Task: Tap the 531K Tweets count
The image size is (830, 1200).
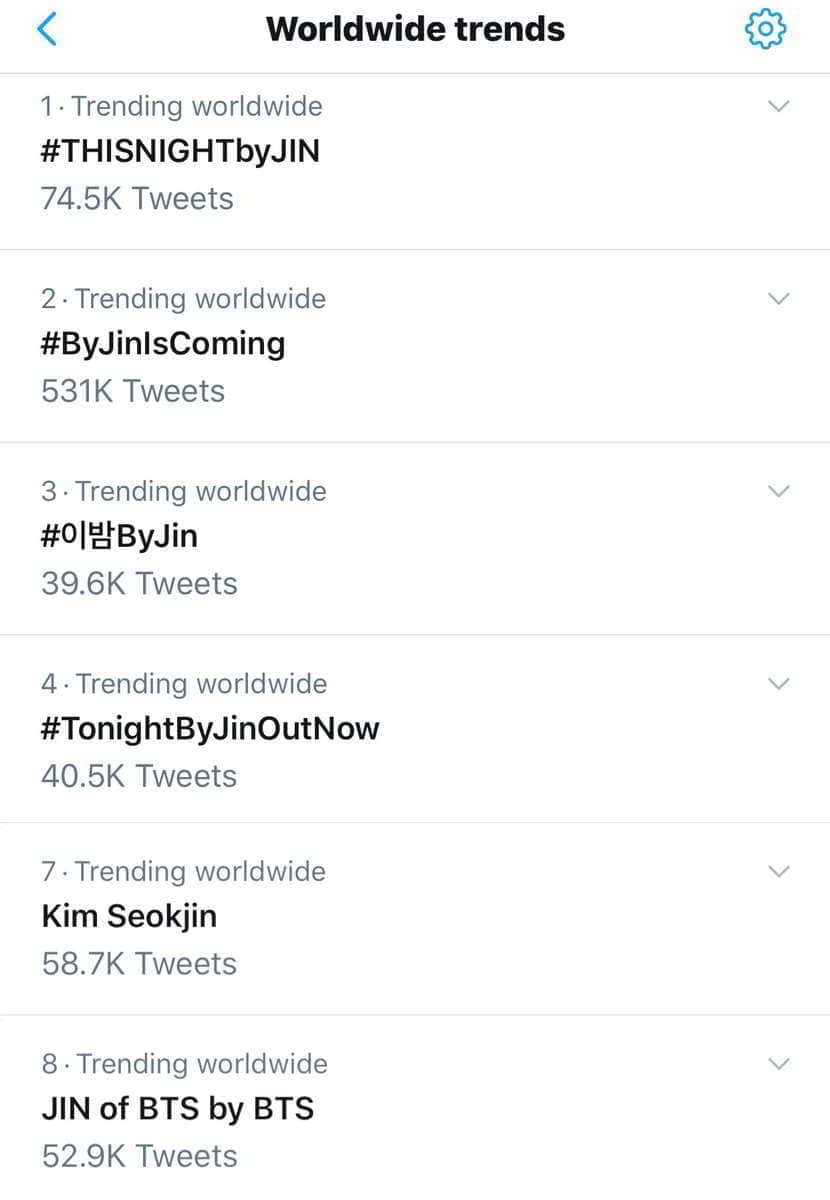Action: click(133, 391)
